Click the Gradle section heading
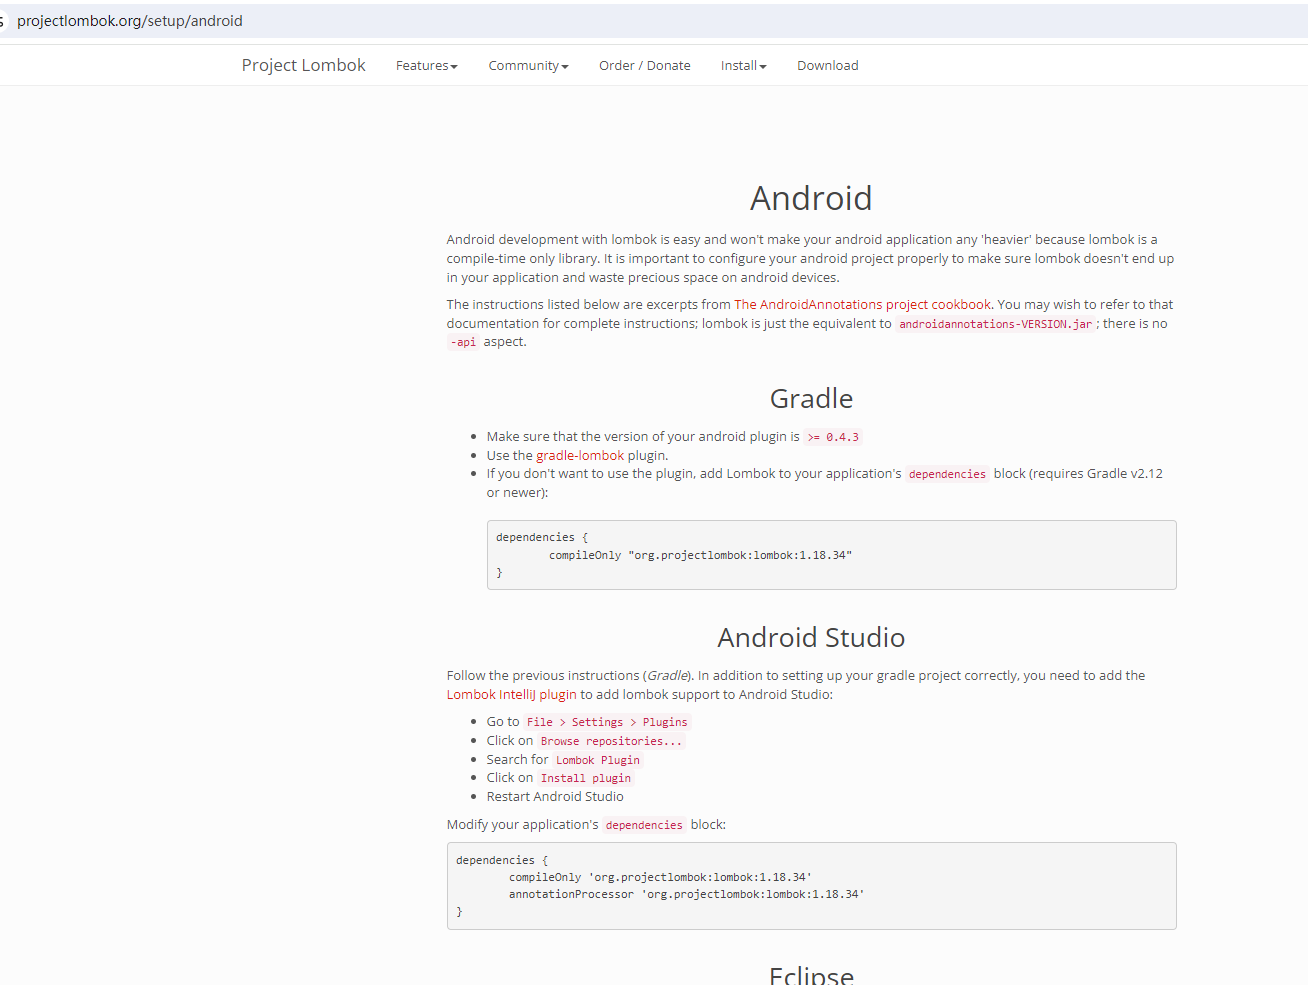This screenshot has height=985, width=1308. pyautogui.click(x=811, y=398)
